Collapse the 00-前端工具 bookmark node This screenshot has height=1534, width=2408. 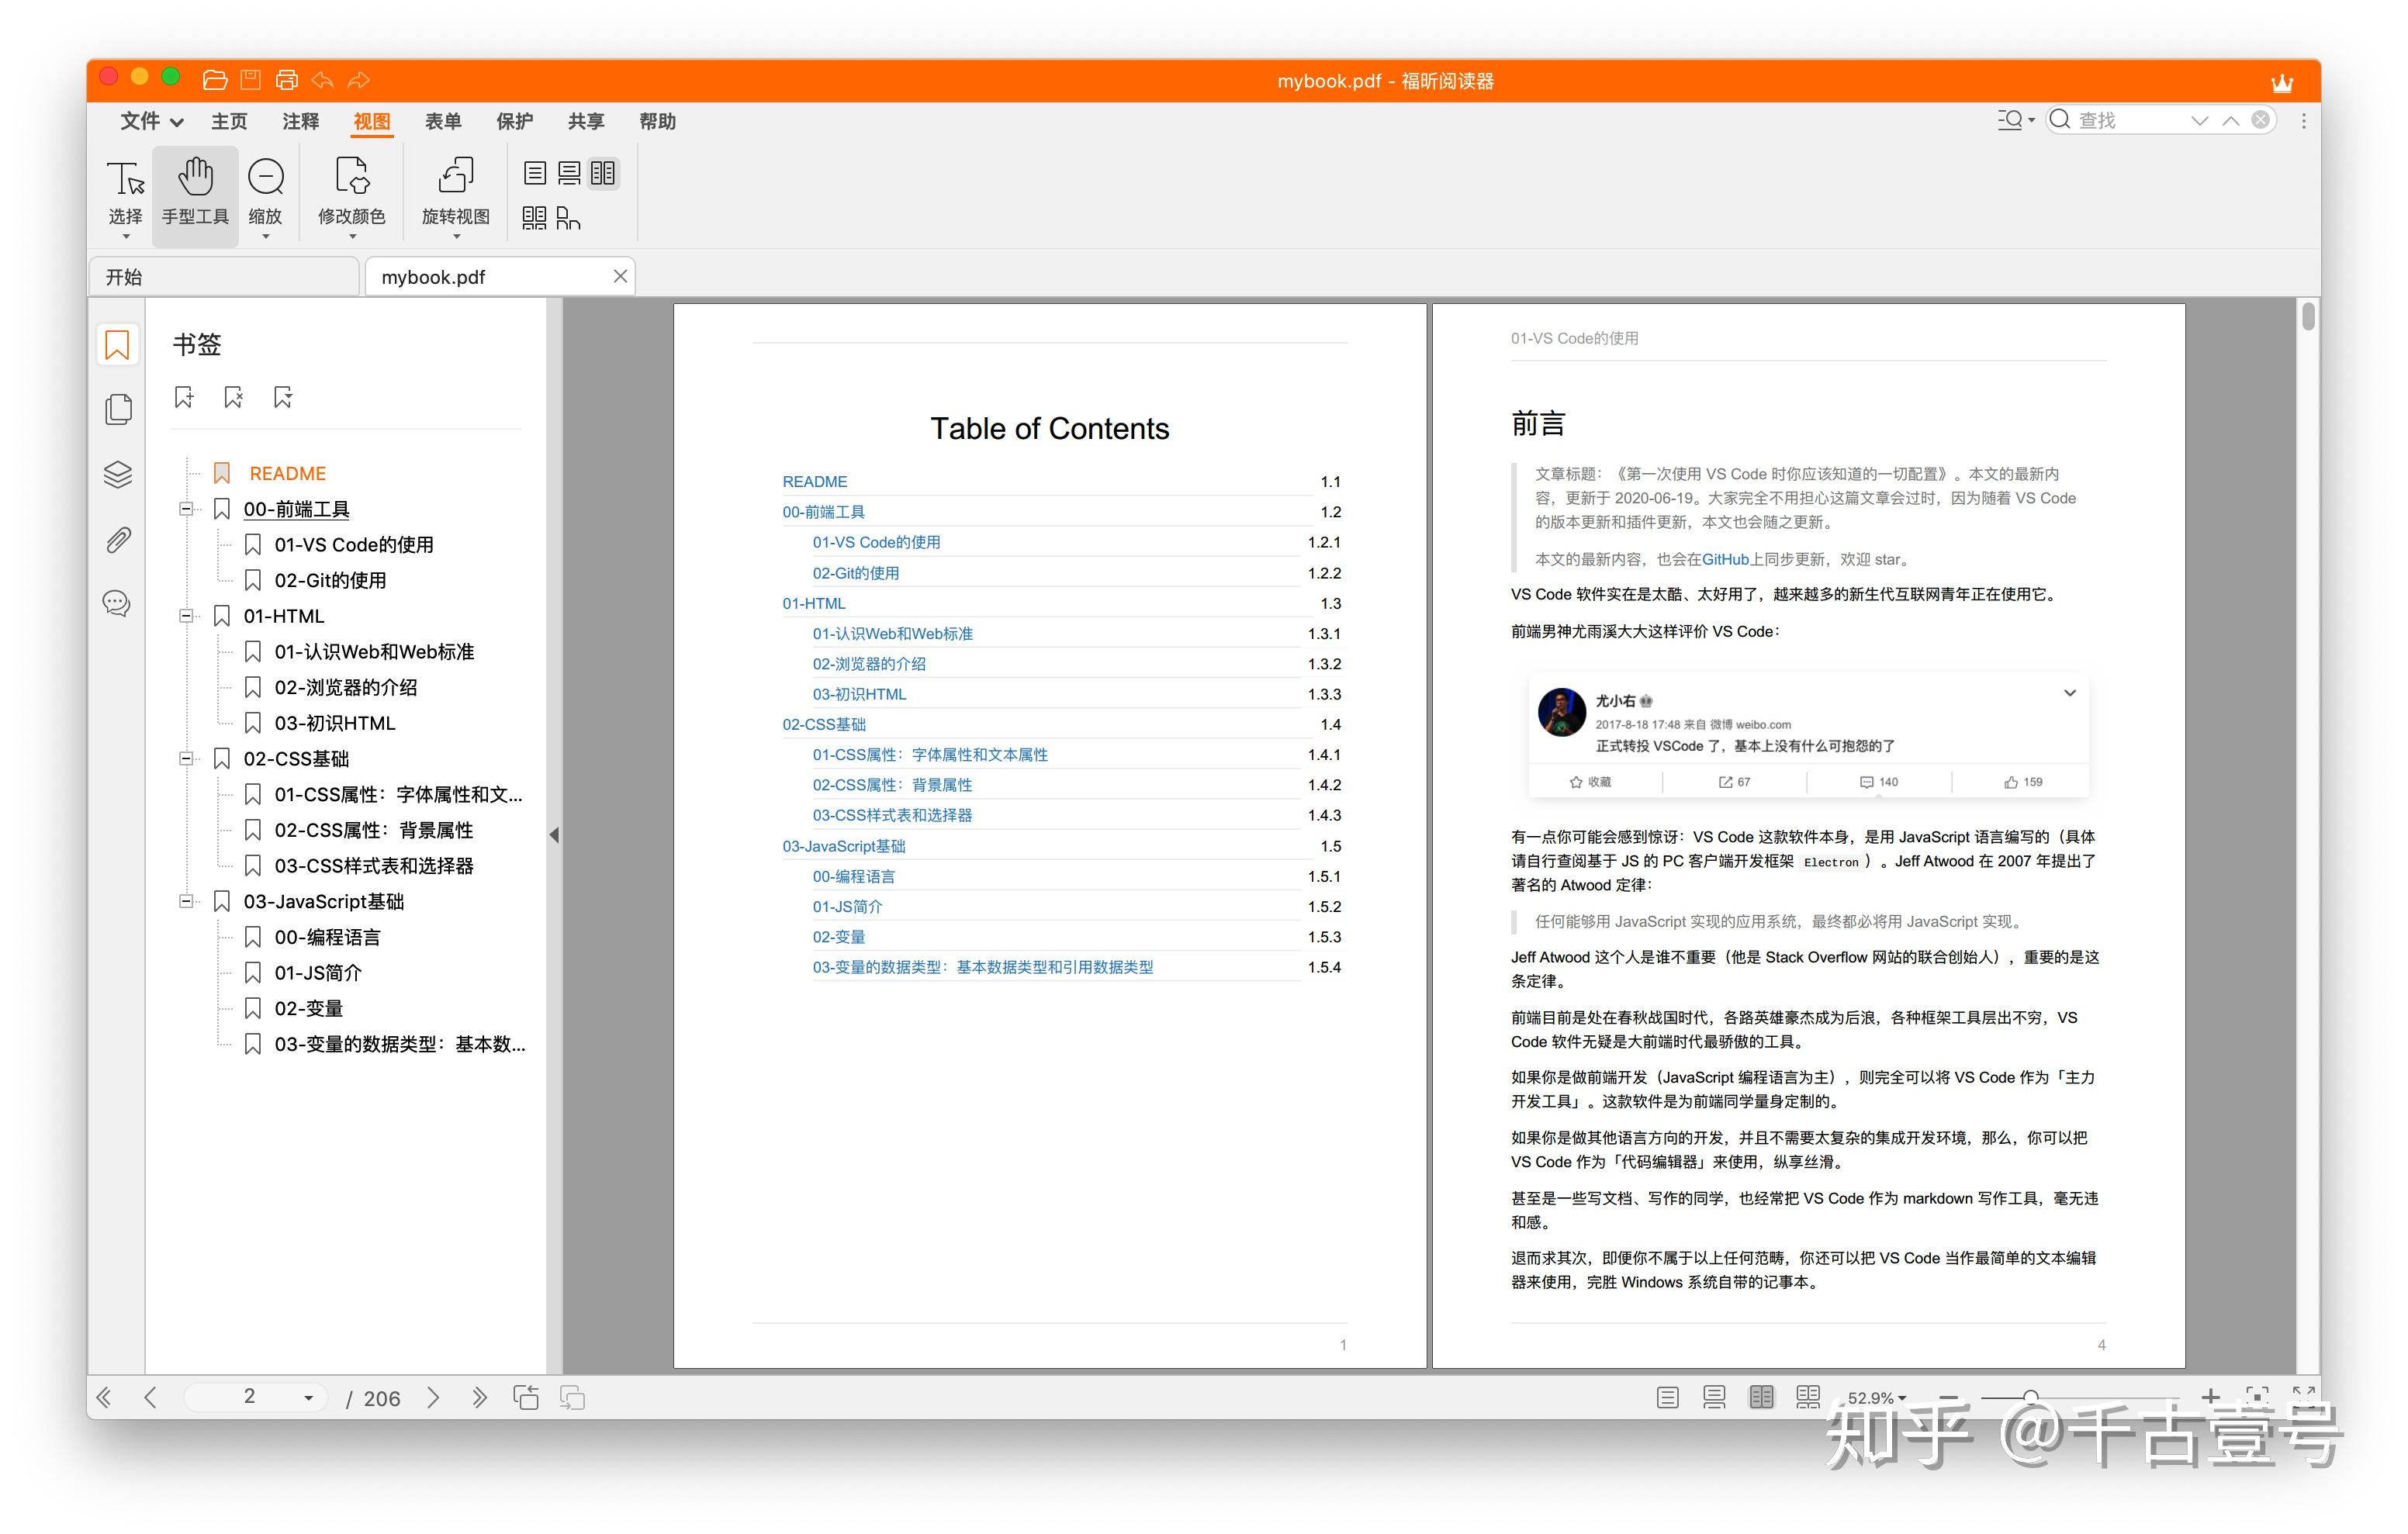pyautogui.click(x=186, y=509)
